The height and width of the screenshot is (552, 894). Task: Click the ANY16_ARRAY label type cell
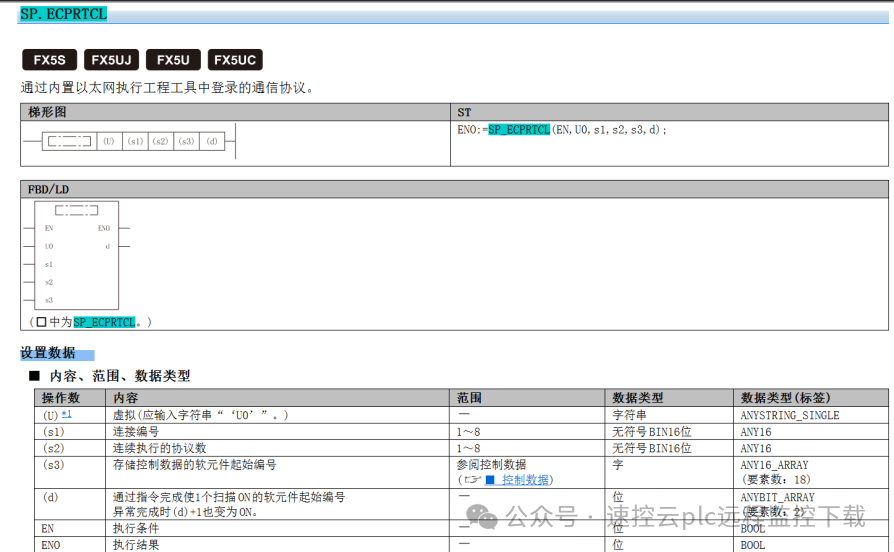[811, 472]
